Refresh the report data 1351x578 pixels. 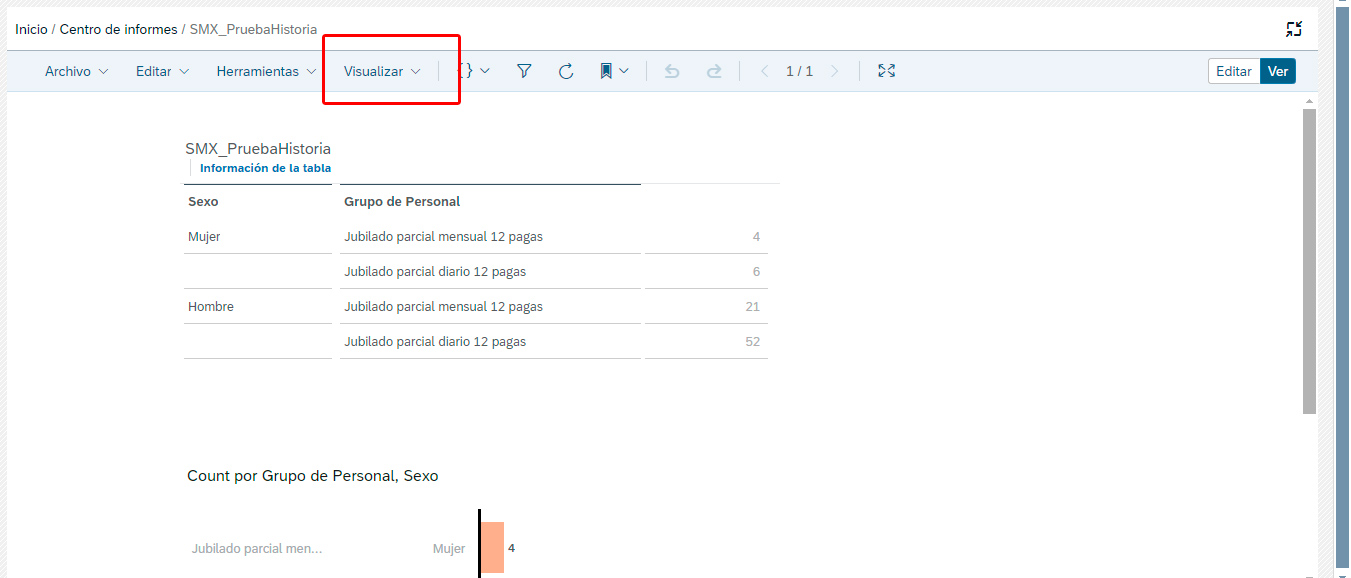(566, 71)
